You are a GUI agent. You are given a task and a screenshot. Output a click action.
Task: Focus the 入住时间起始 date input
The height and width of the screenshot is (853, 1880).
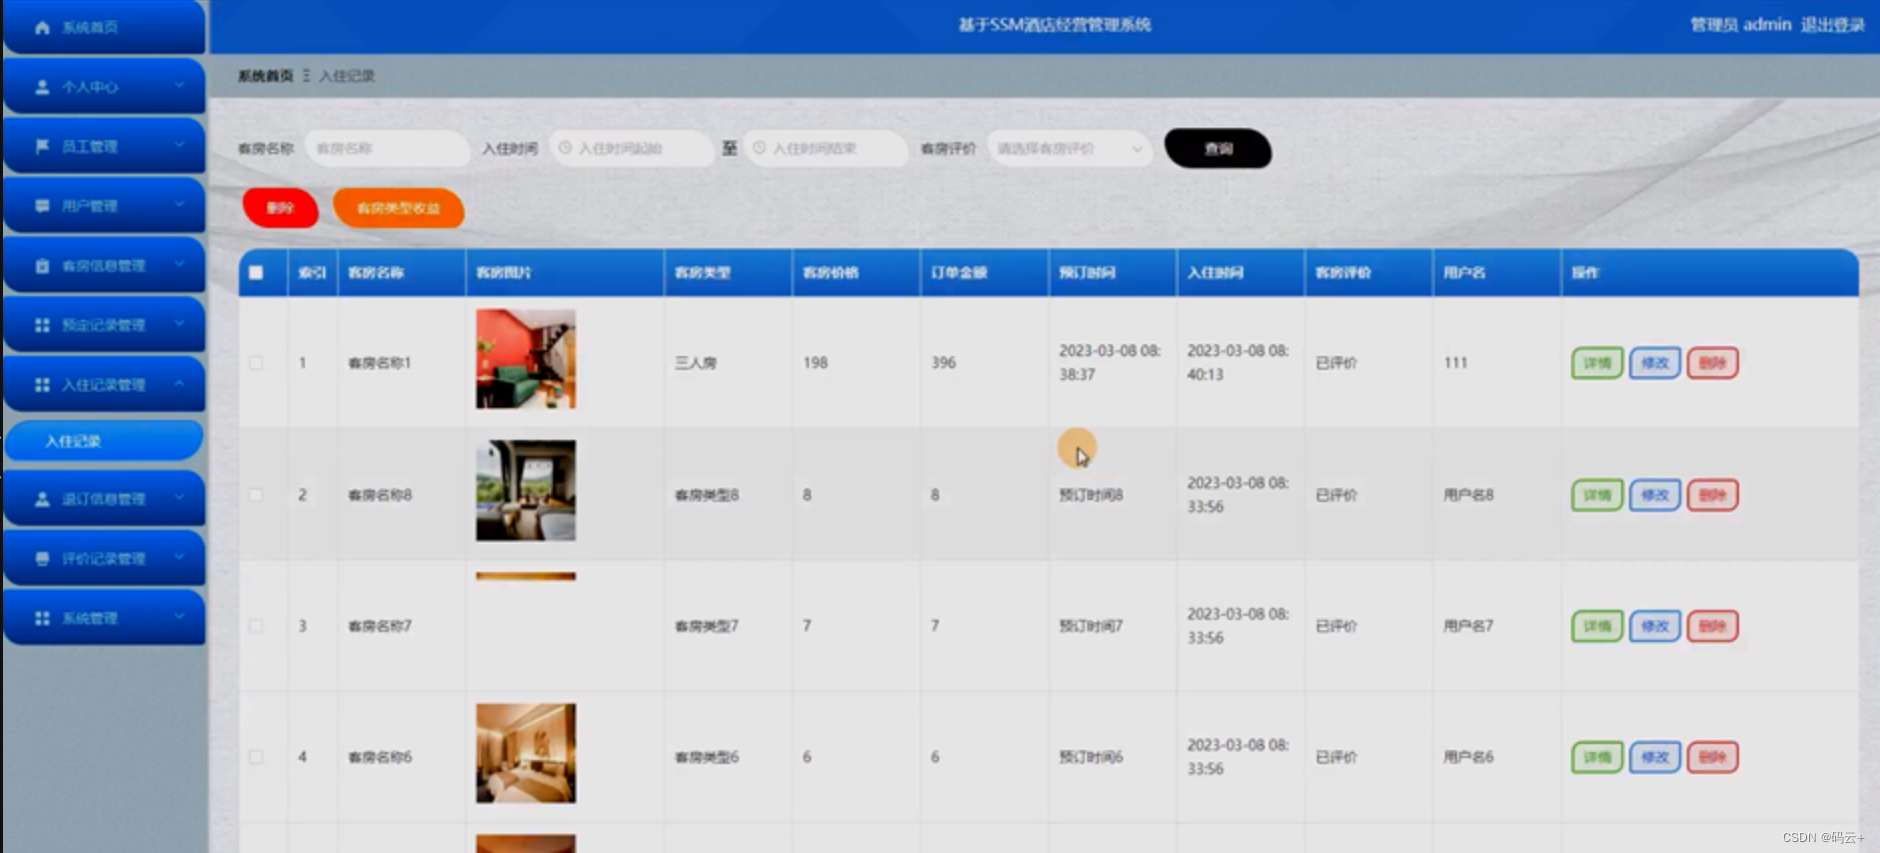(631, 148)
